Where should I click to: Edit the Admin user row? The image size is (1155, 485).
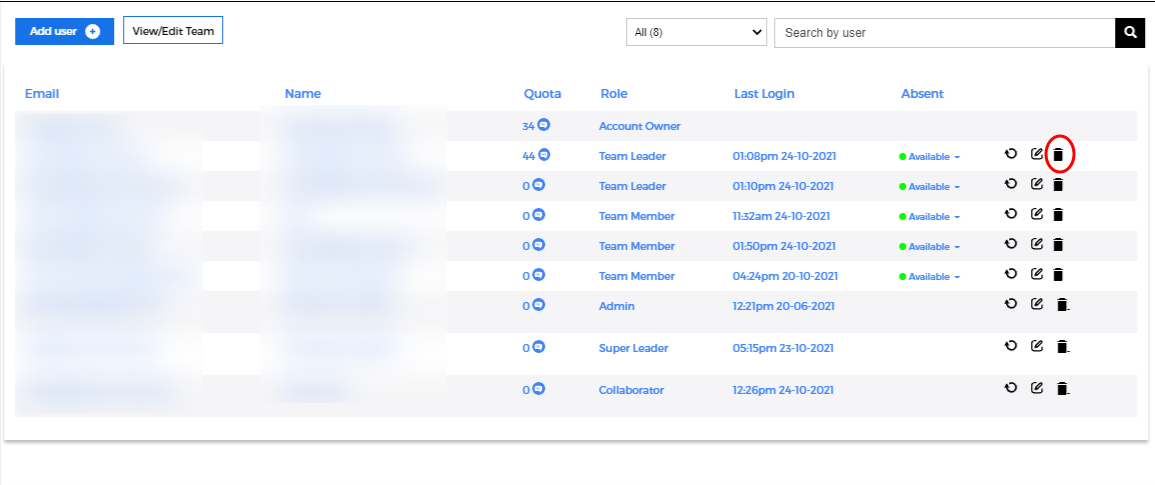1037,304
